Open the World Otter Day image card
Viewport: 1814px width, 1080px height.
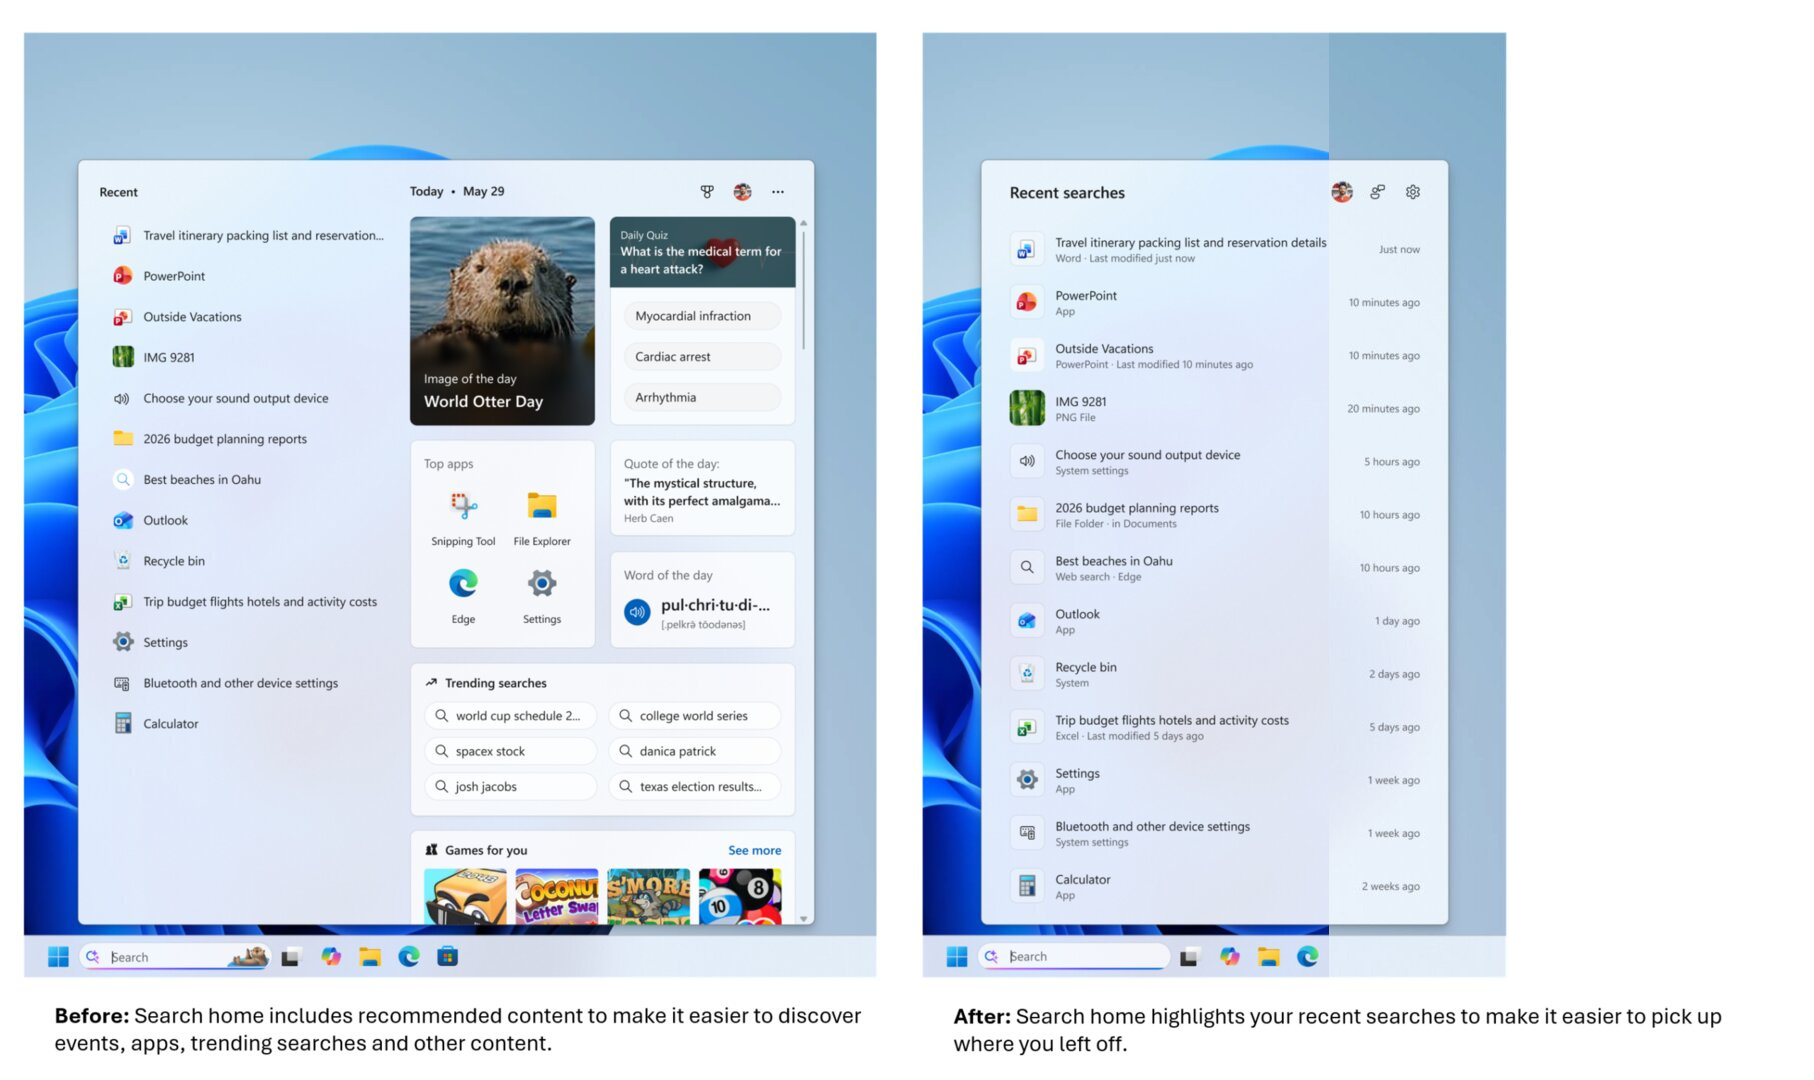point(502,321)
